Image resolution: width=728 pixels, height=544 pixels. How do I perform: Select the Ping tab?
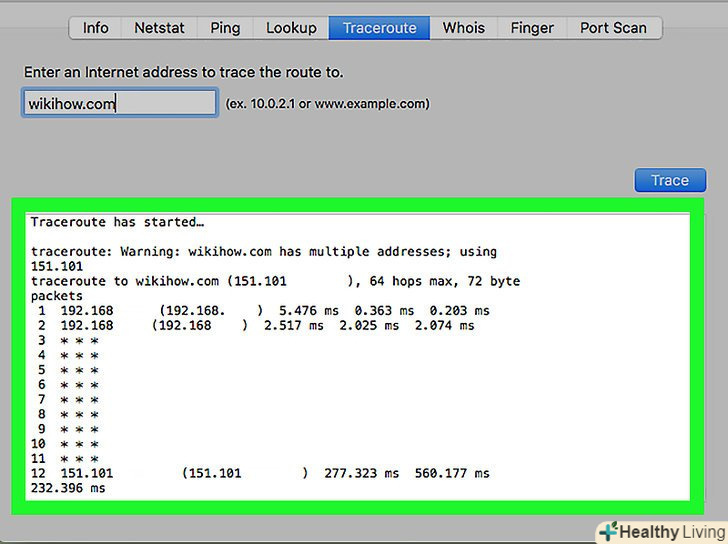(225, 28)
